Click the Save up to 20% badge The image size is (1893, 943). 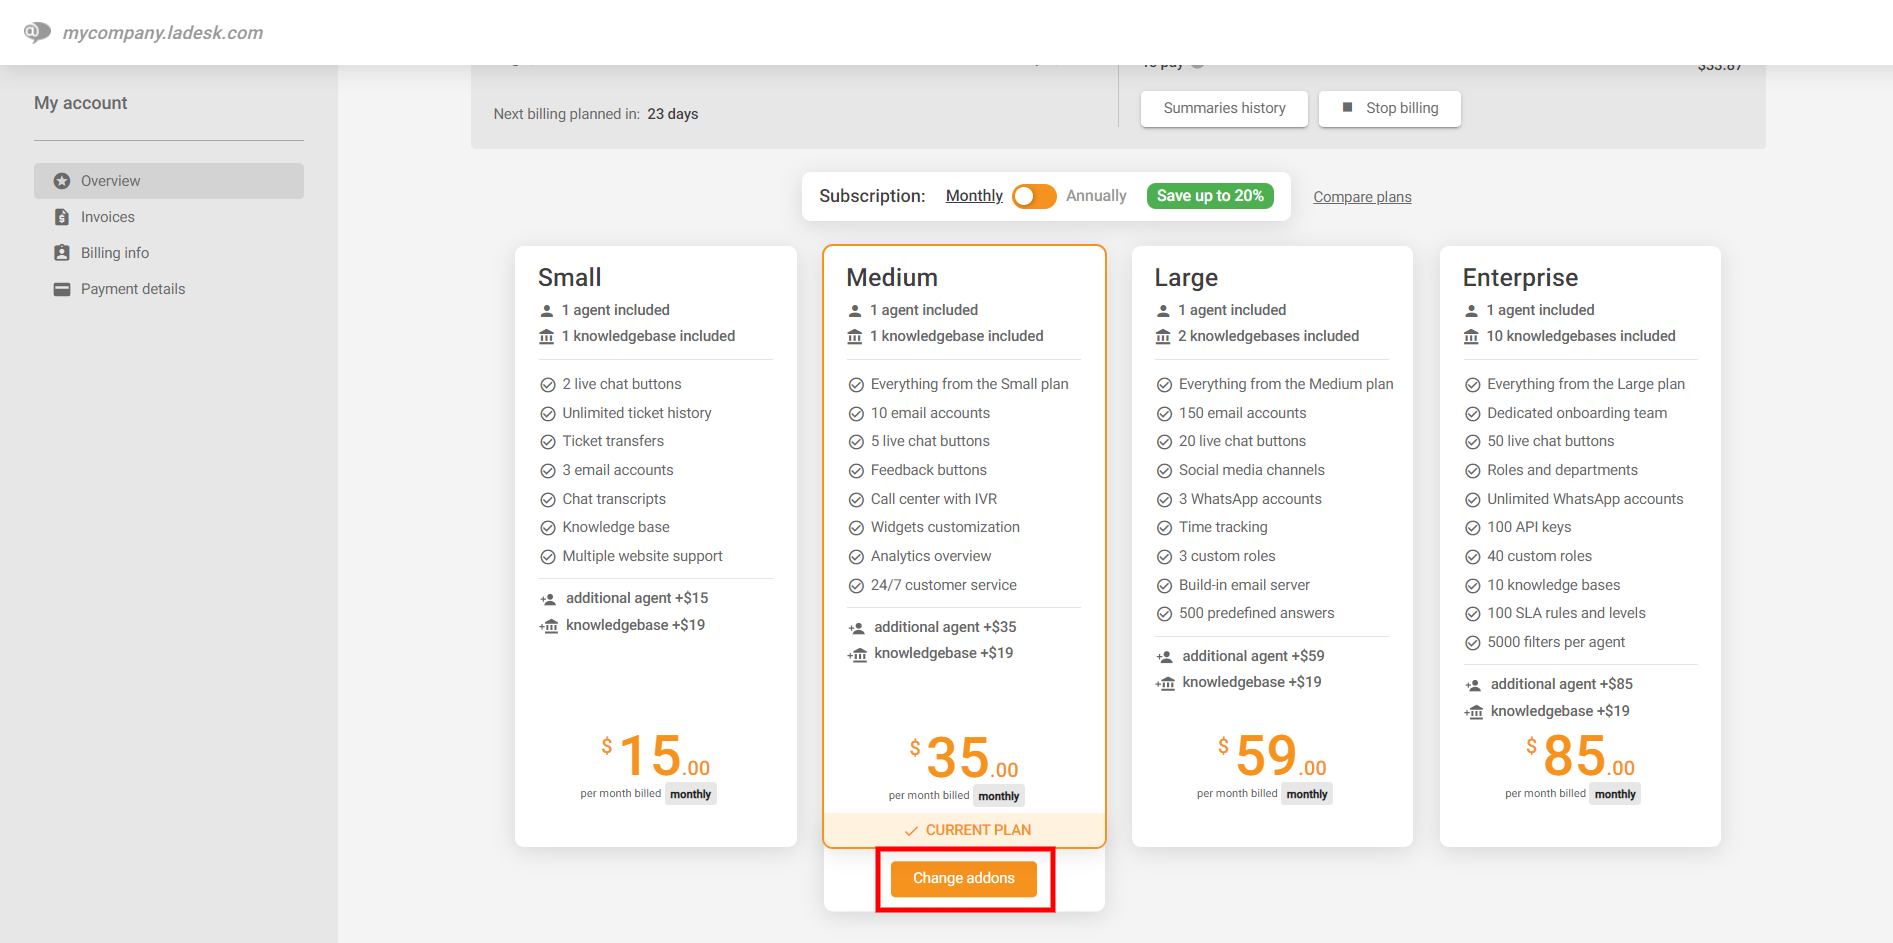[1209, 196]
